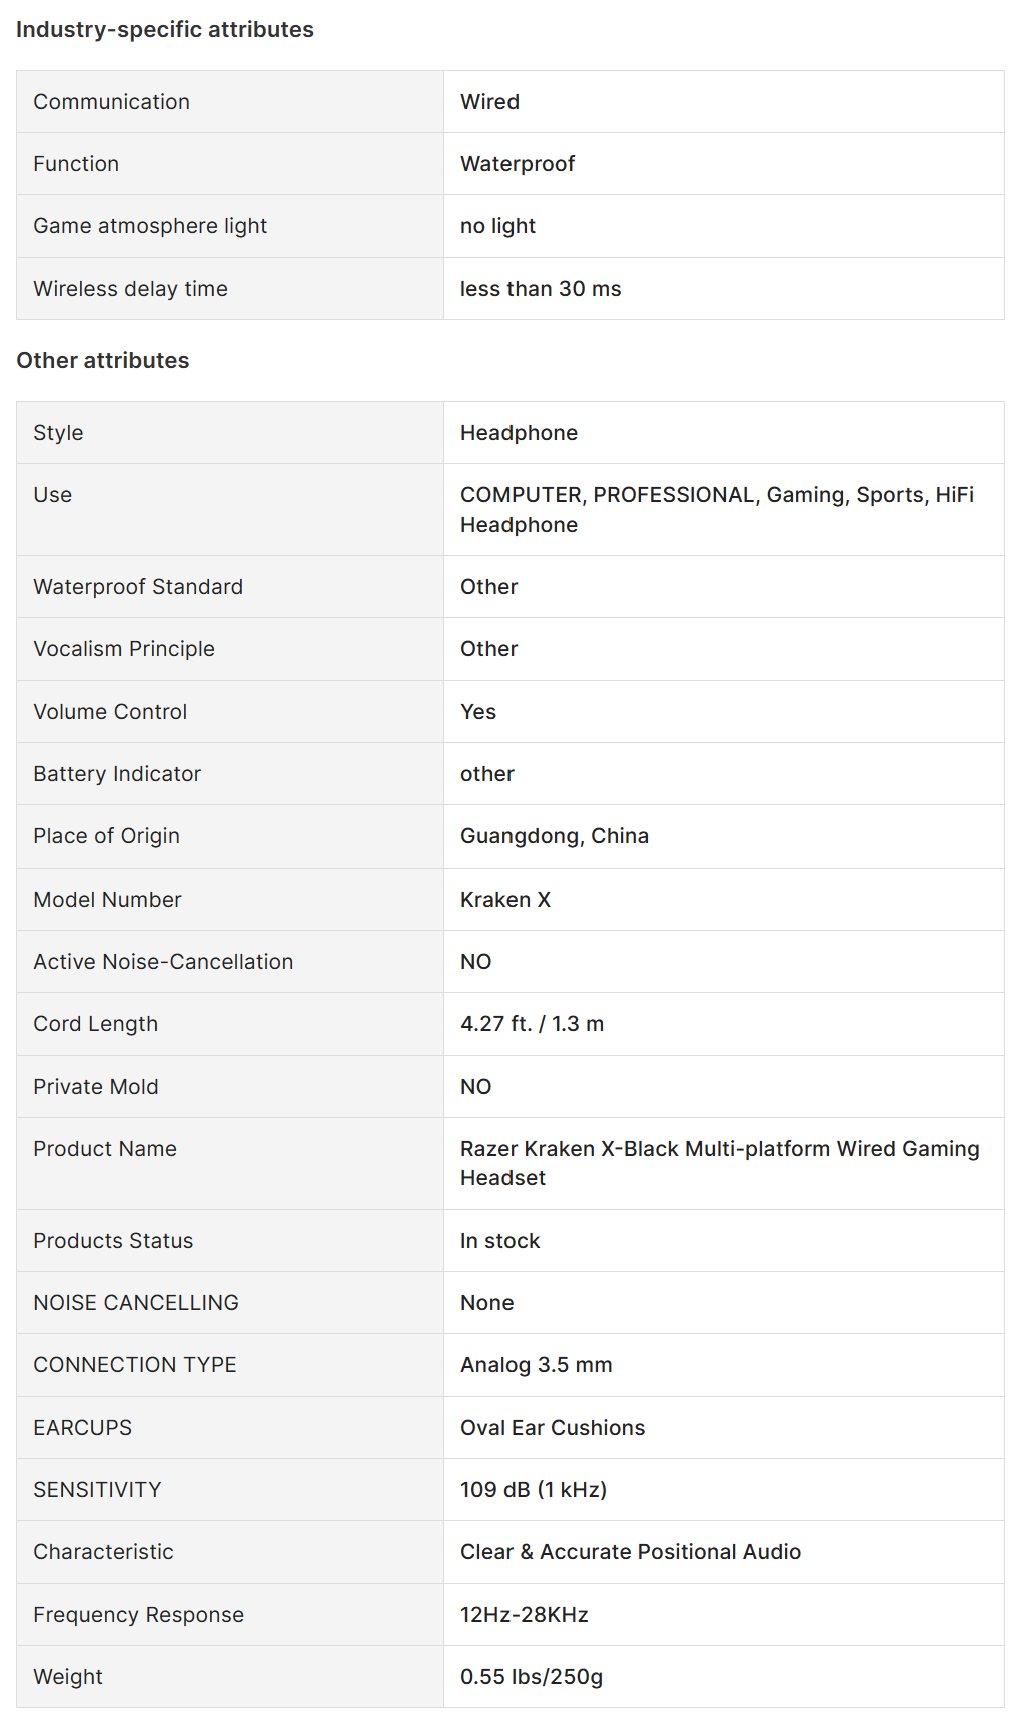This screenshot has width=1016, height=1722.
Task: Click the Volume Control Yes value
Action: pyautogui.click(x=478, y=712)
